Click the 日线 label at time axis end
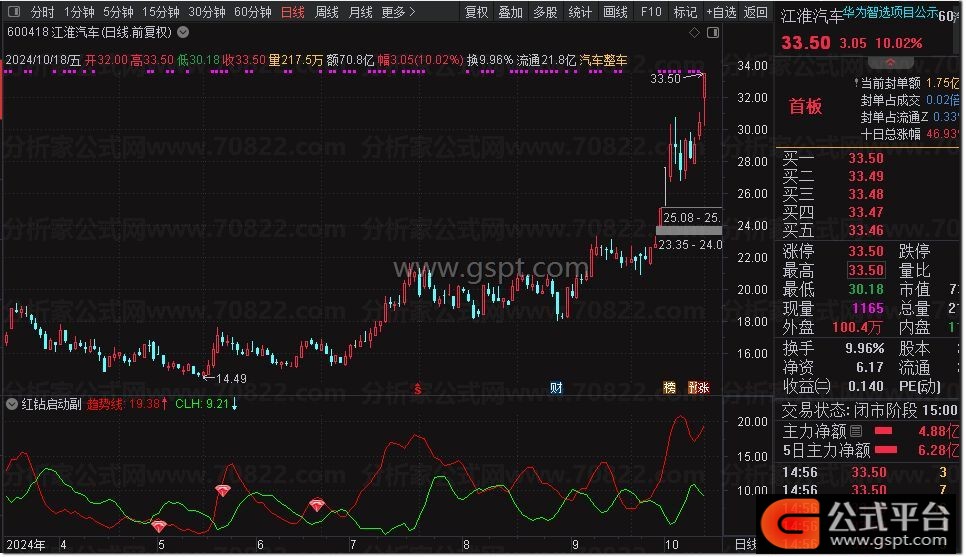966x557 pixels. pos(746,545)
